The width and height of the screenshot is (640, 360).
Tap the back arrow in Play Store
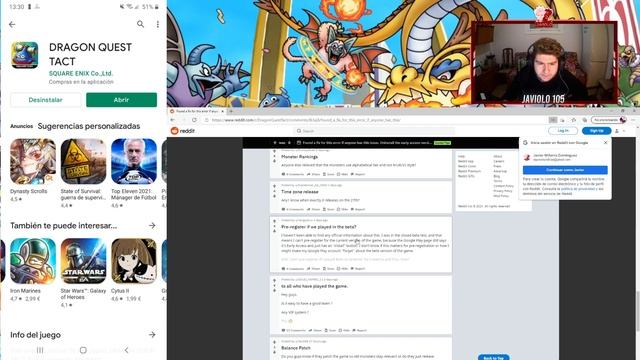tap(12, 24)
